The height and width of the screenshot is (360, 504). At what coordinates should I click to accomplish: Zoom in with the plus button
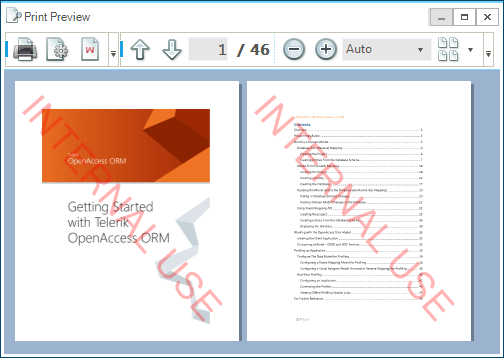[x=326, y=50]
